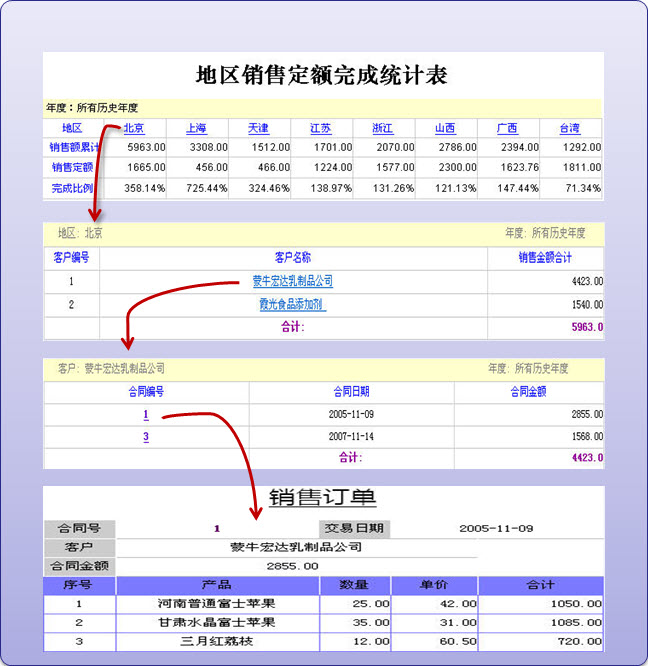Image resolution: width=648 pixels, height=666 pixels.
Task: Click the 地区销售定额完成统计表 title
Action: (322, 75)
